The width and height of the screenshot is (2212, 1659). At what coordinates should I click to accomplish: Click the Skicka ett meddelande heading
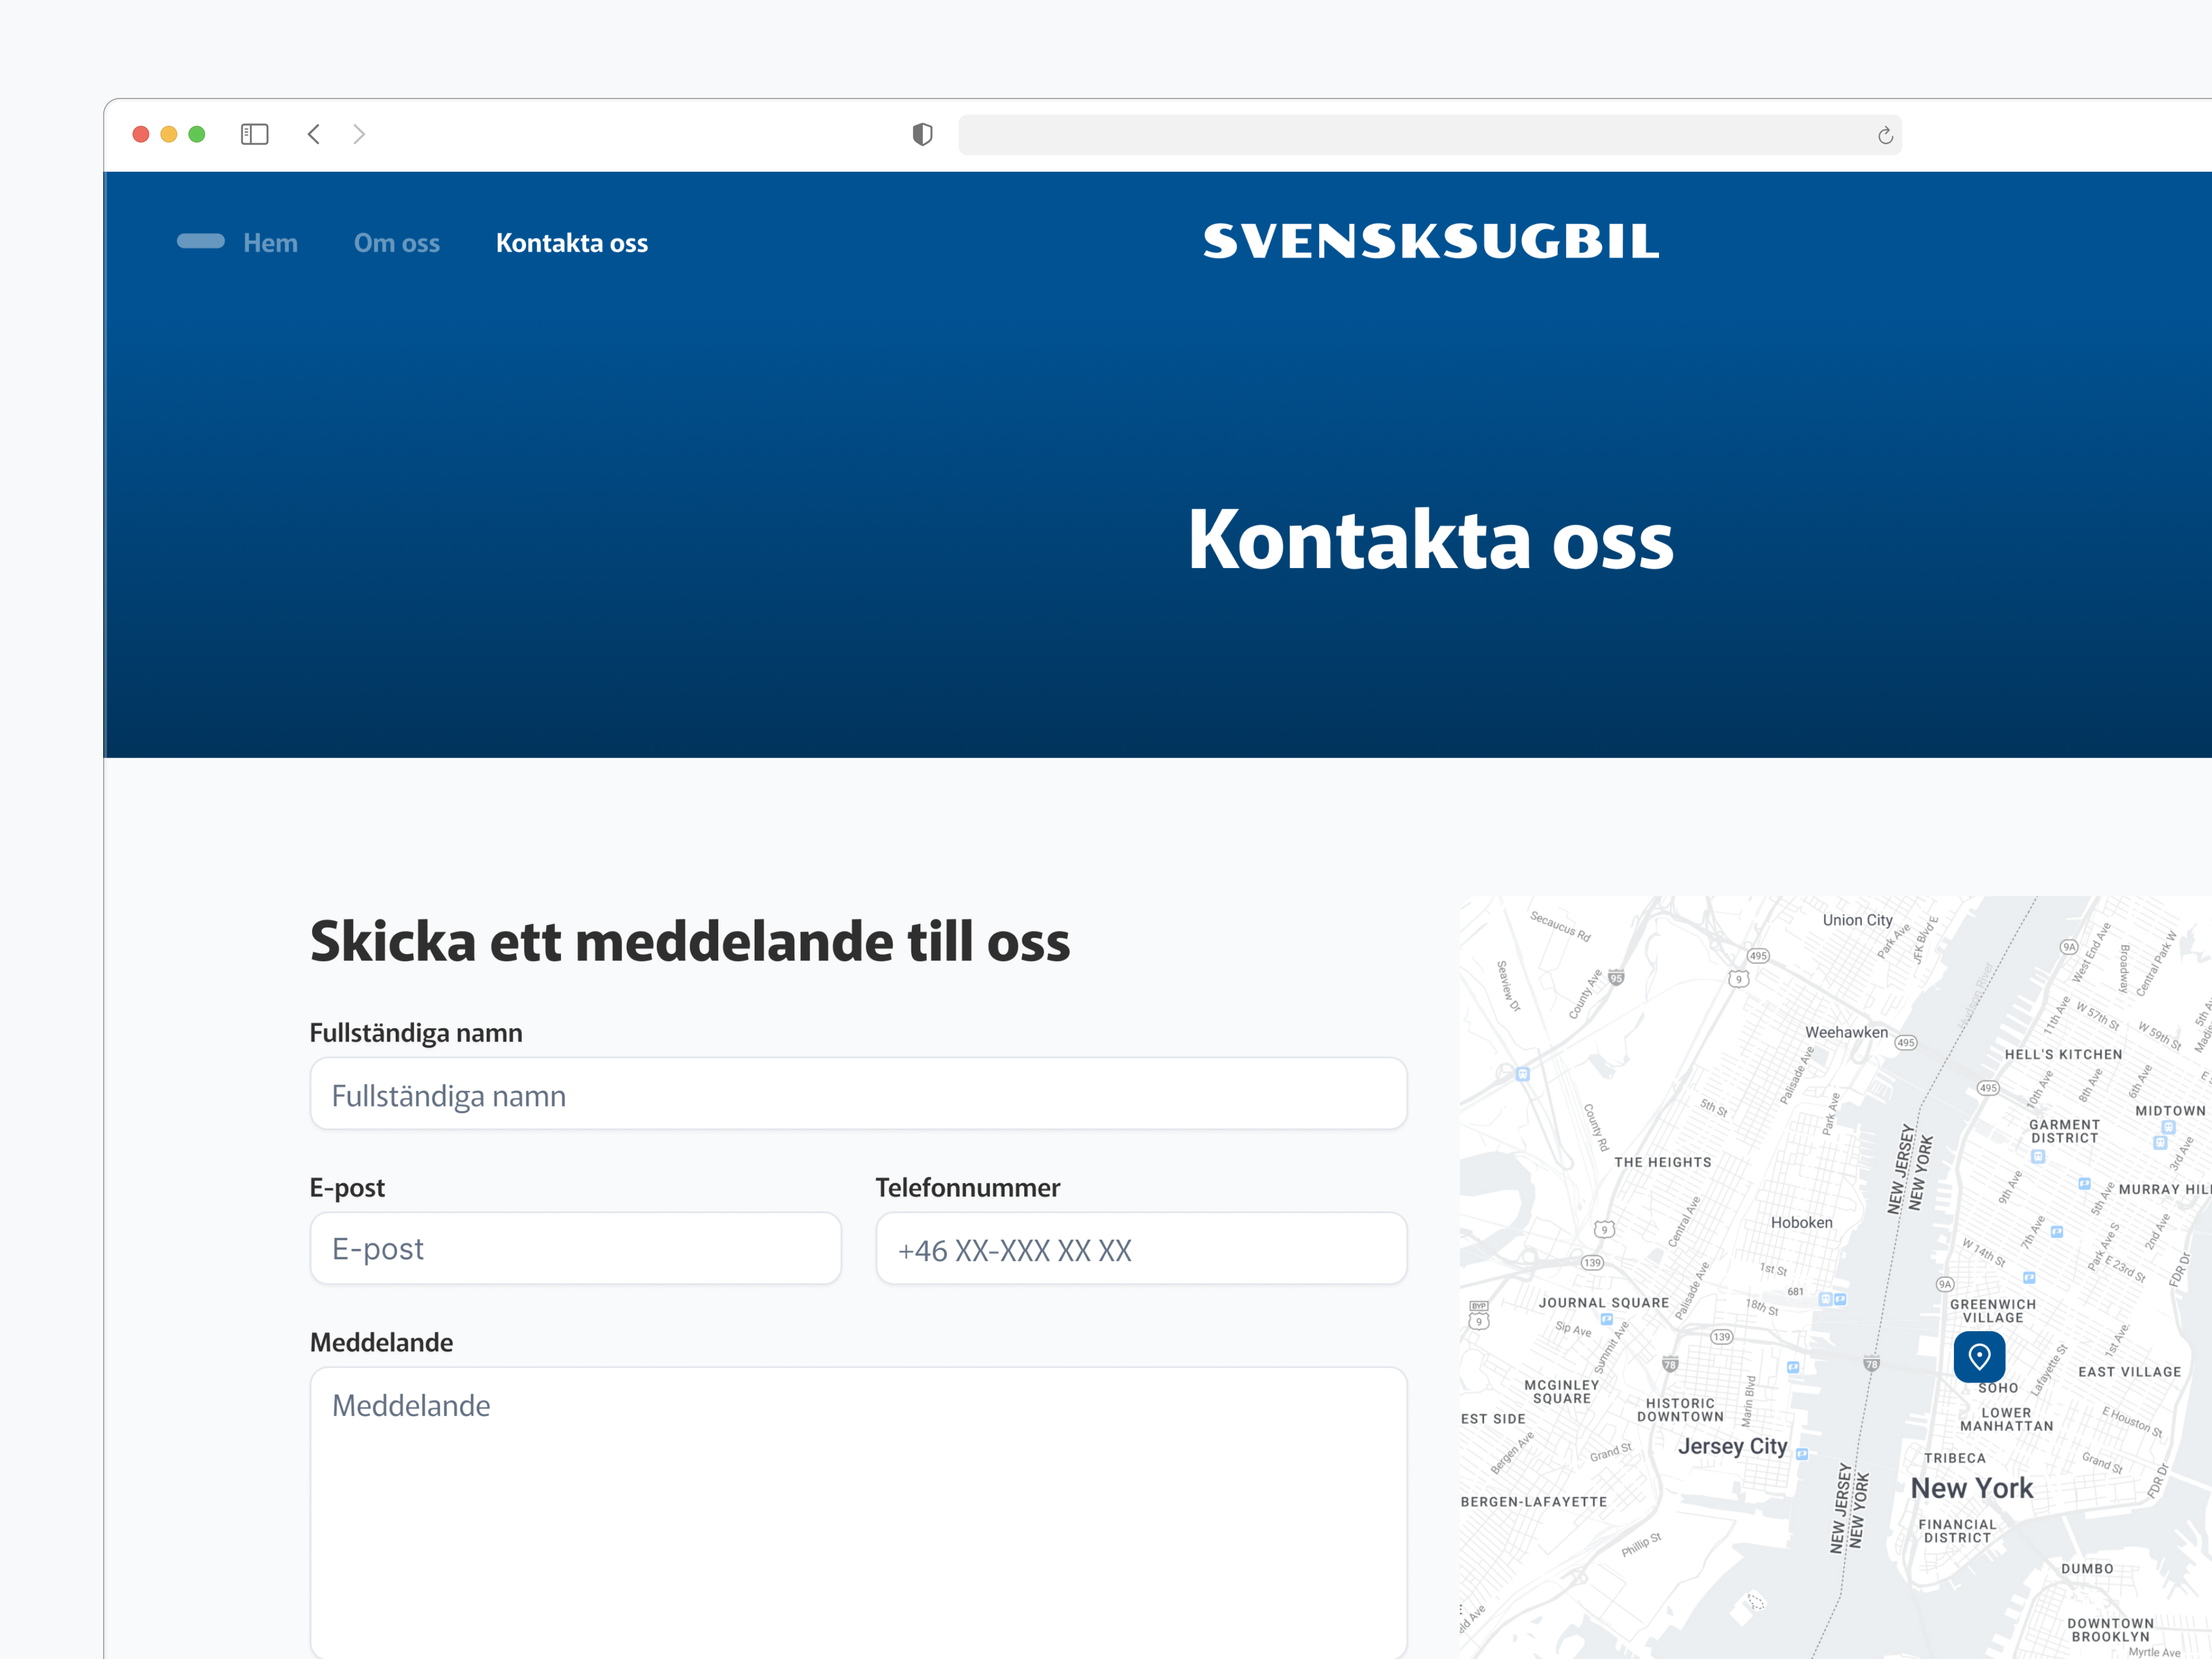(x=689, y=940)
